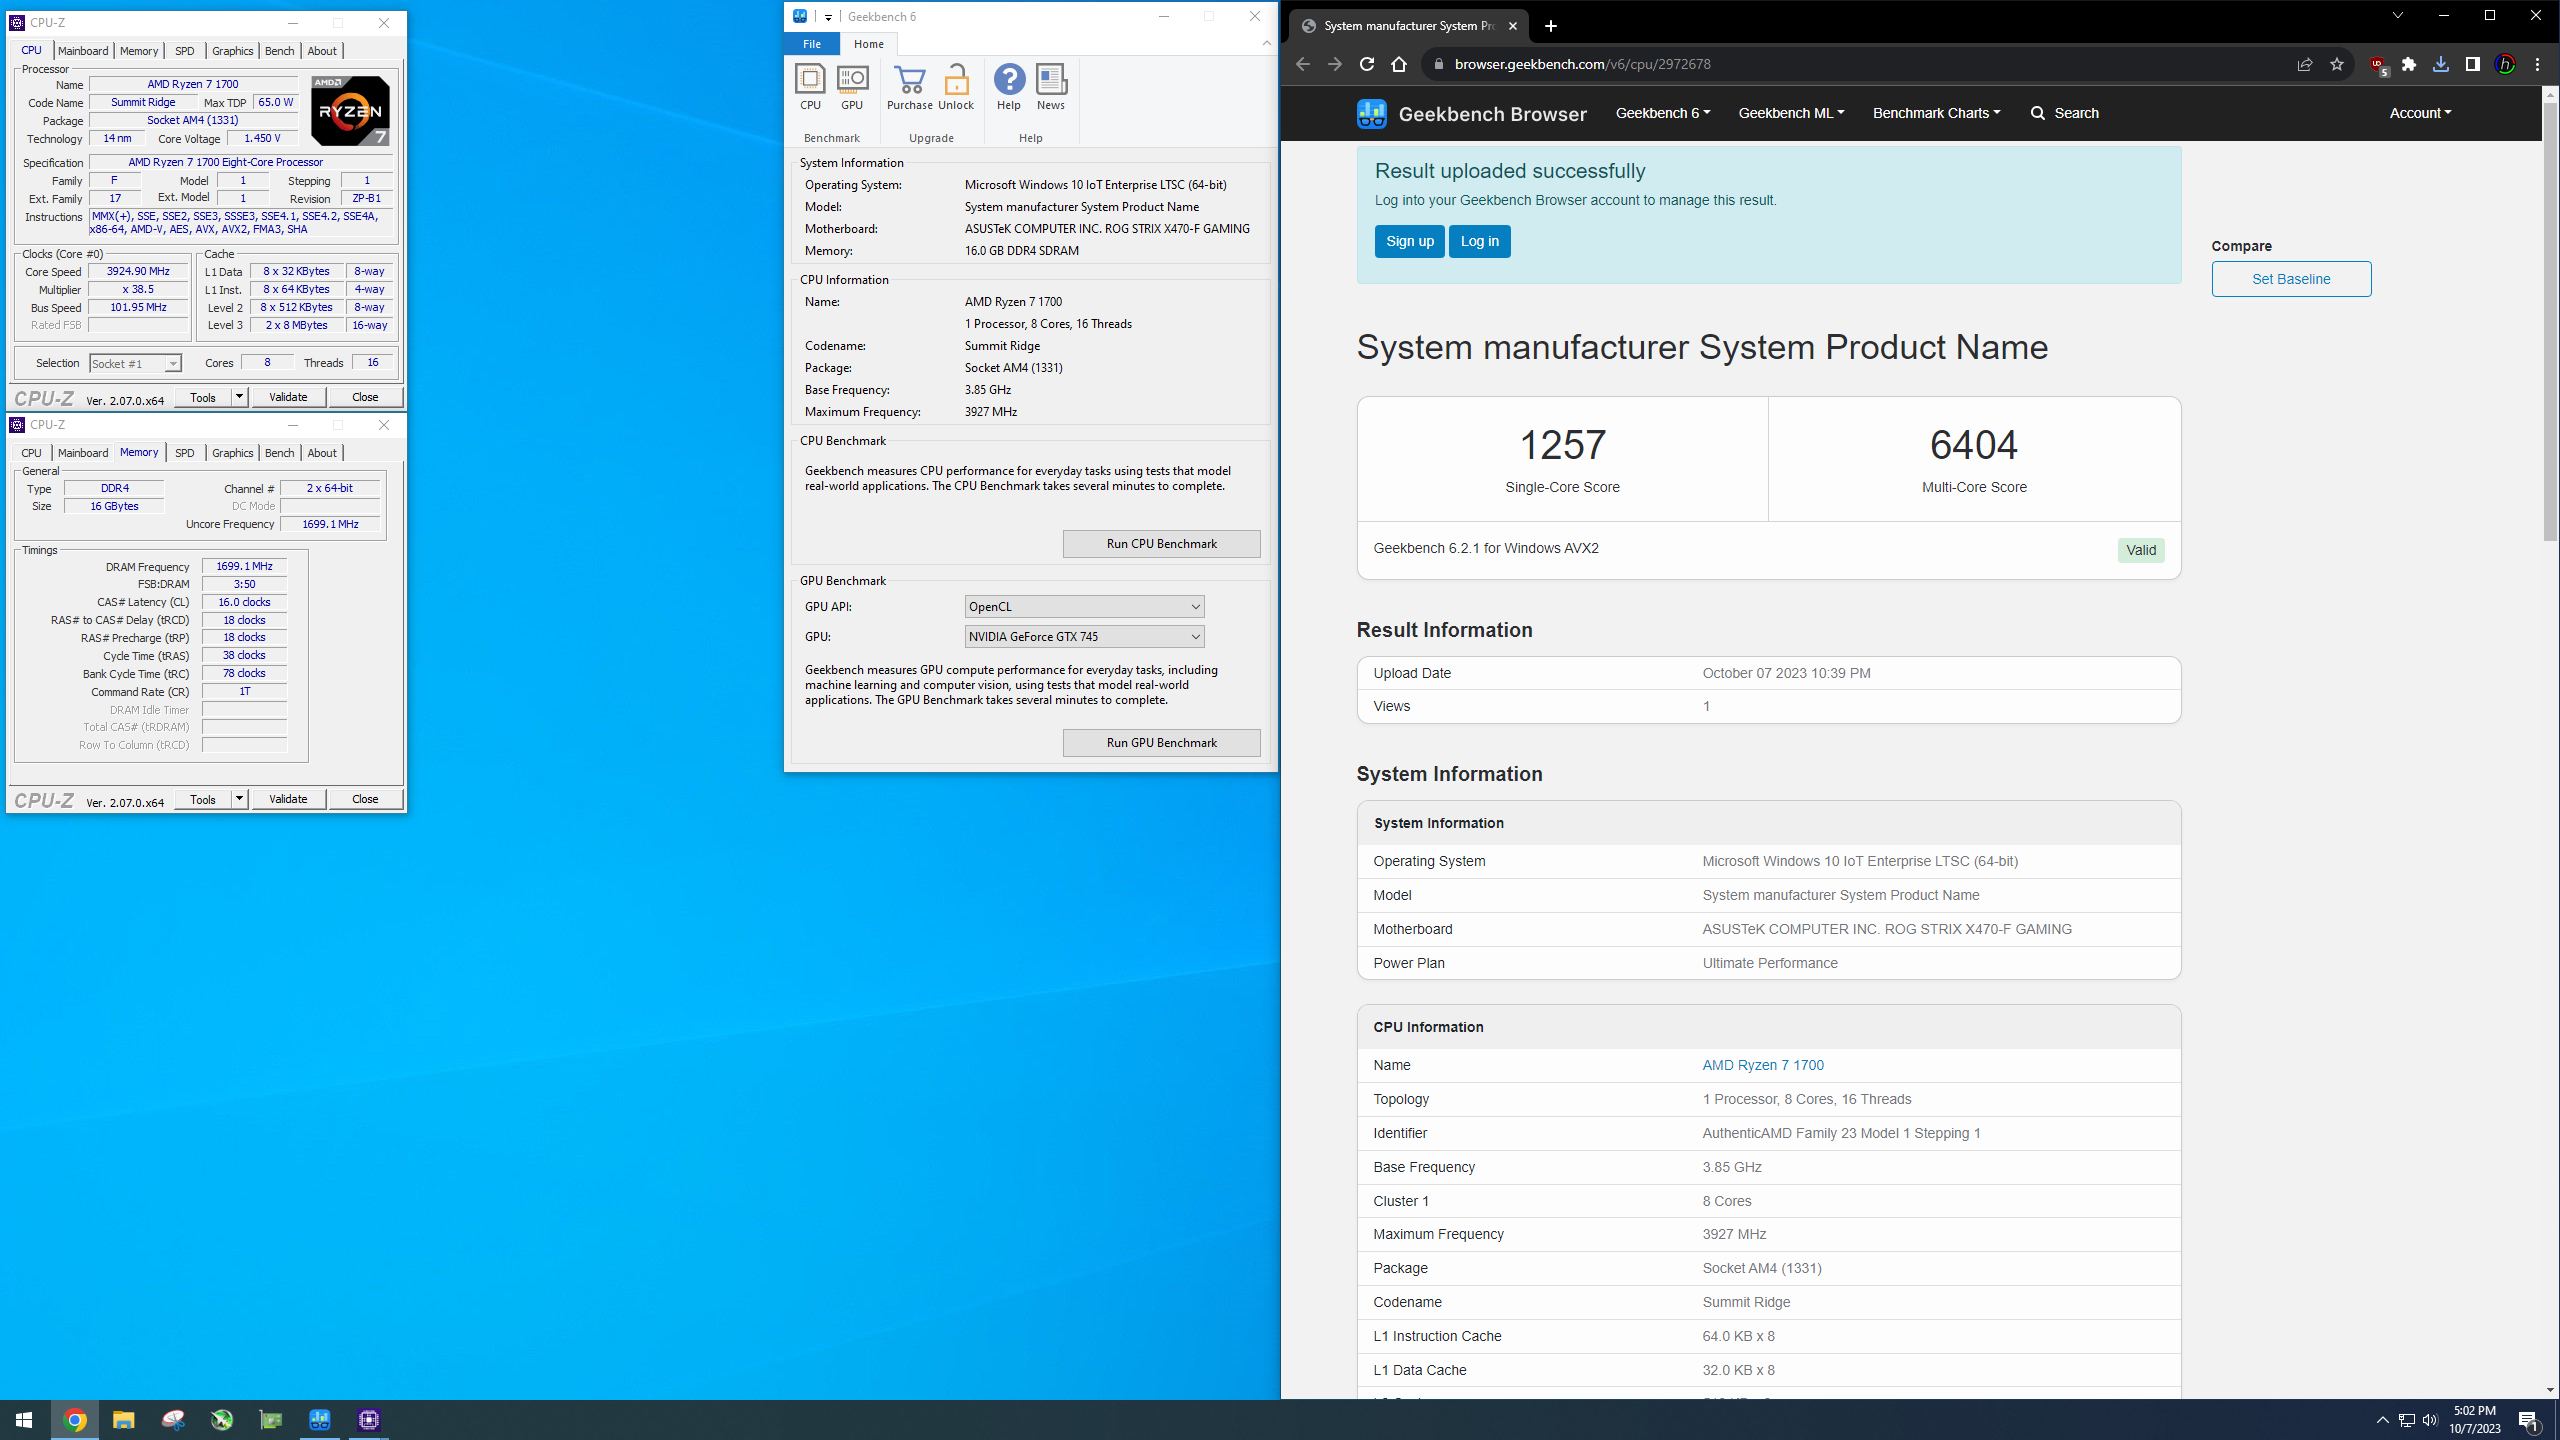2560x1440 pixels.
Task: Open Chrome downloads icon
Action: pyautogui.click(x=2441, y=64)
